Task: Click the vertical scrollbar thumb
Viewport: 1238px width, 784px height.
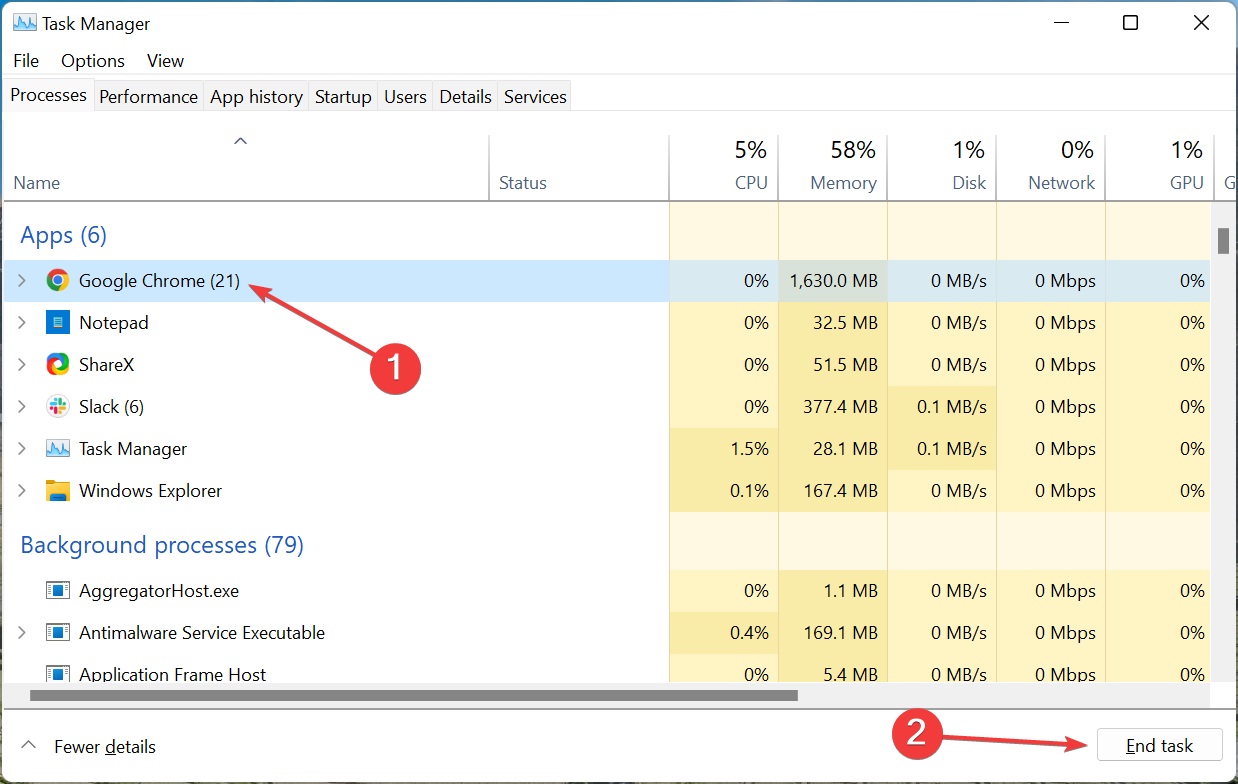Action: coord(1222,241)
